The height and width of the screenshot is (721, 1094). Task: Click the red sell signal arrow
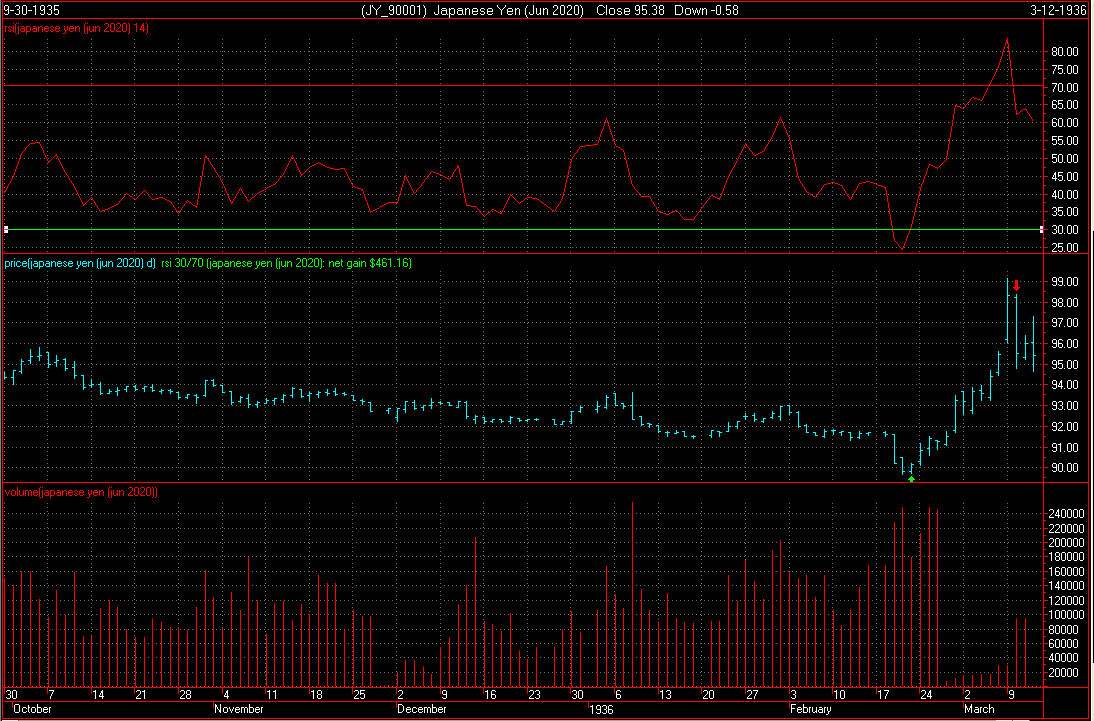(1016, 285)
